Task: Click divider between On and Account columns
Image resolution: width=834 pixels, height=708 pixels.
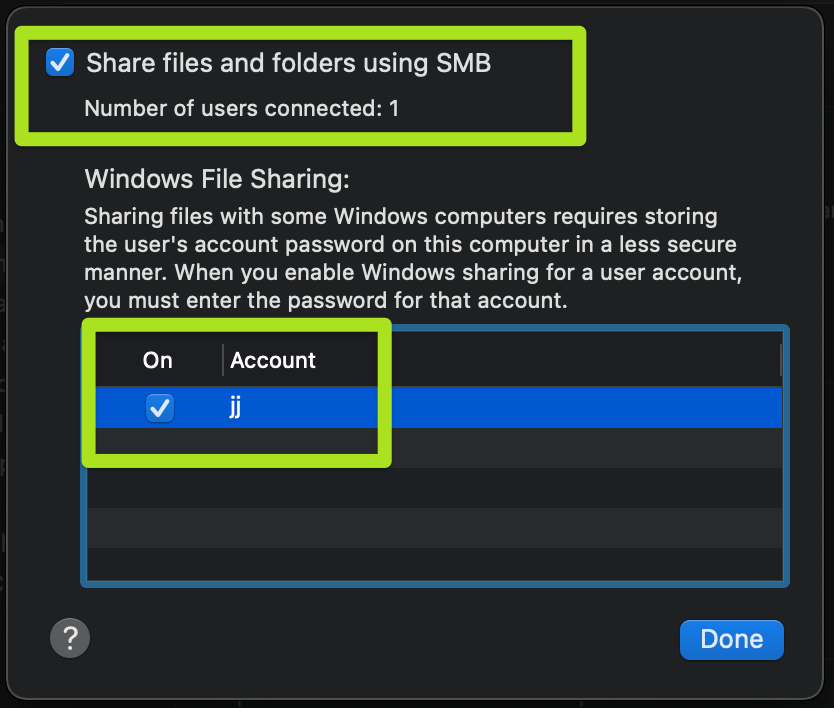Action: (x=223, y=360)
